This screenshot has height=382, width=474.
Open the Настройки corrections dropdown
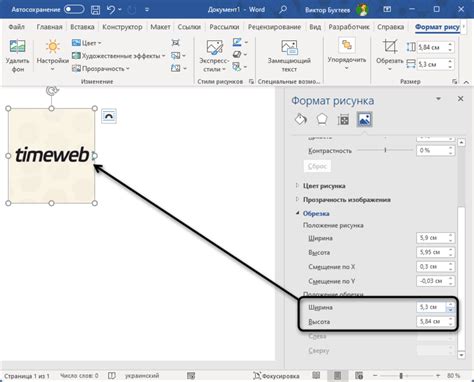tap(53, 55)
